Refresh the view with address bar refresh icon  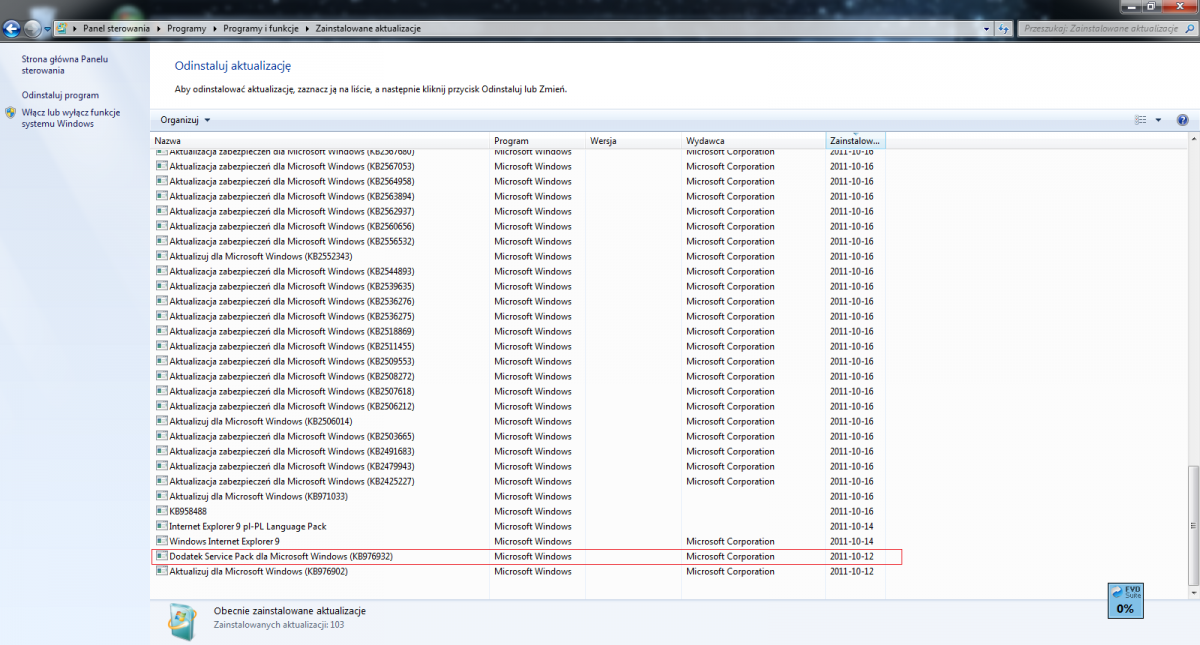click(1003, 29)
